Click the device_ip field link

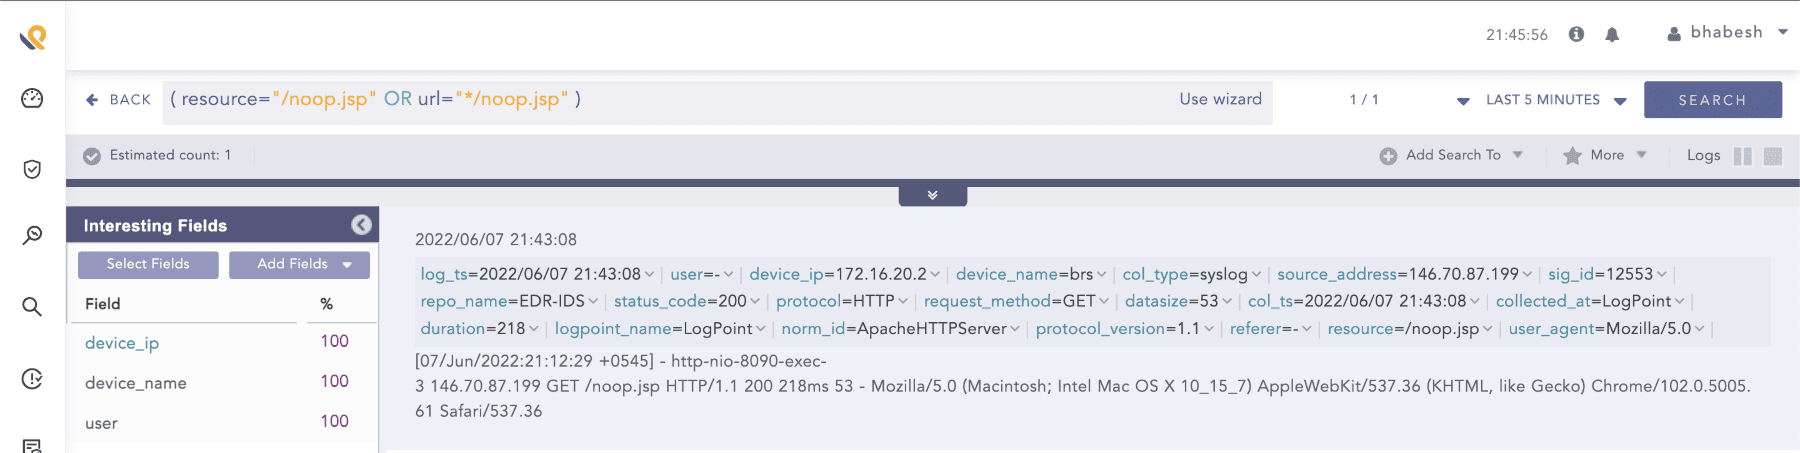122,343
